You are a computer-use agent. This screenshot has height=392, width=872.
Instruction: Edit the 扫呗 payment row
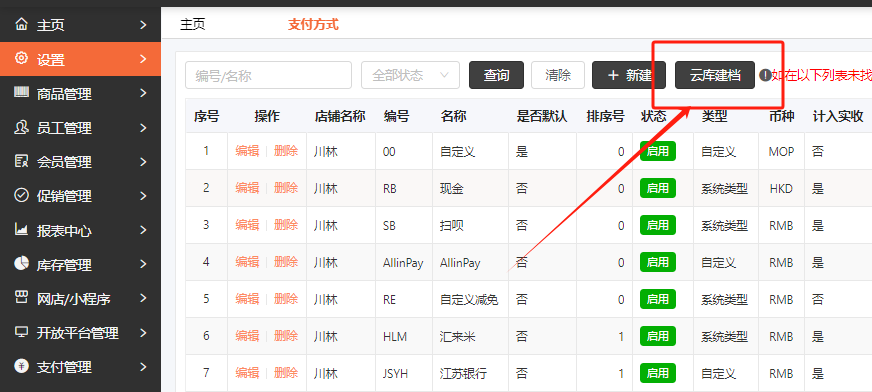click(247, 225)
